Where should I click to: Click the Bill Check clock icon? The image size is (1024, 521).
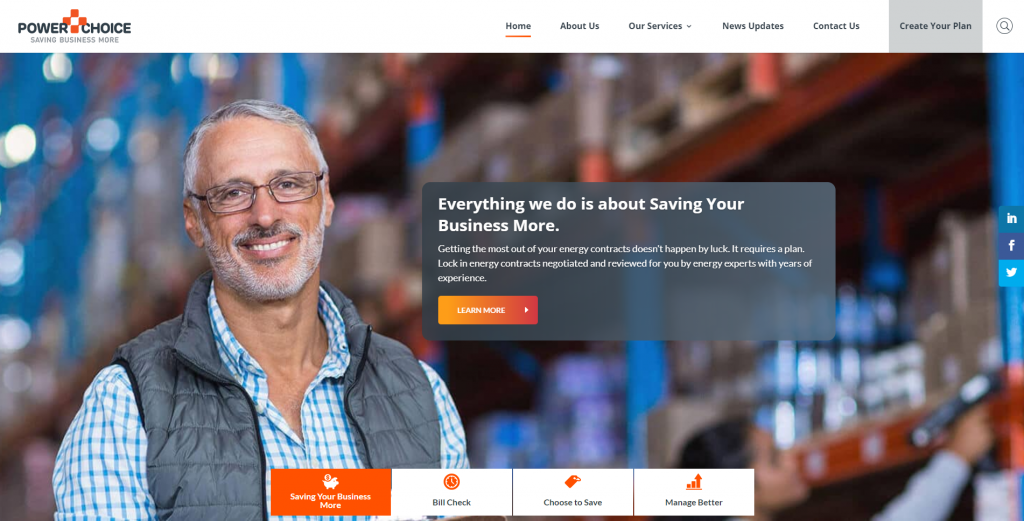coord(451,482)
